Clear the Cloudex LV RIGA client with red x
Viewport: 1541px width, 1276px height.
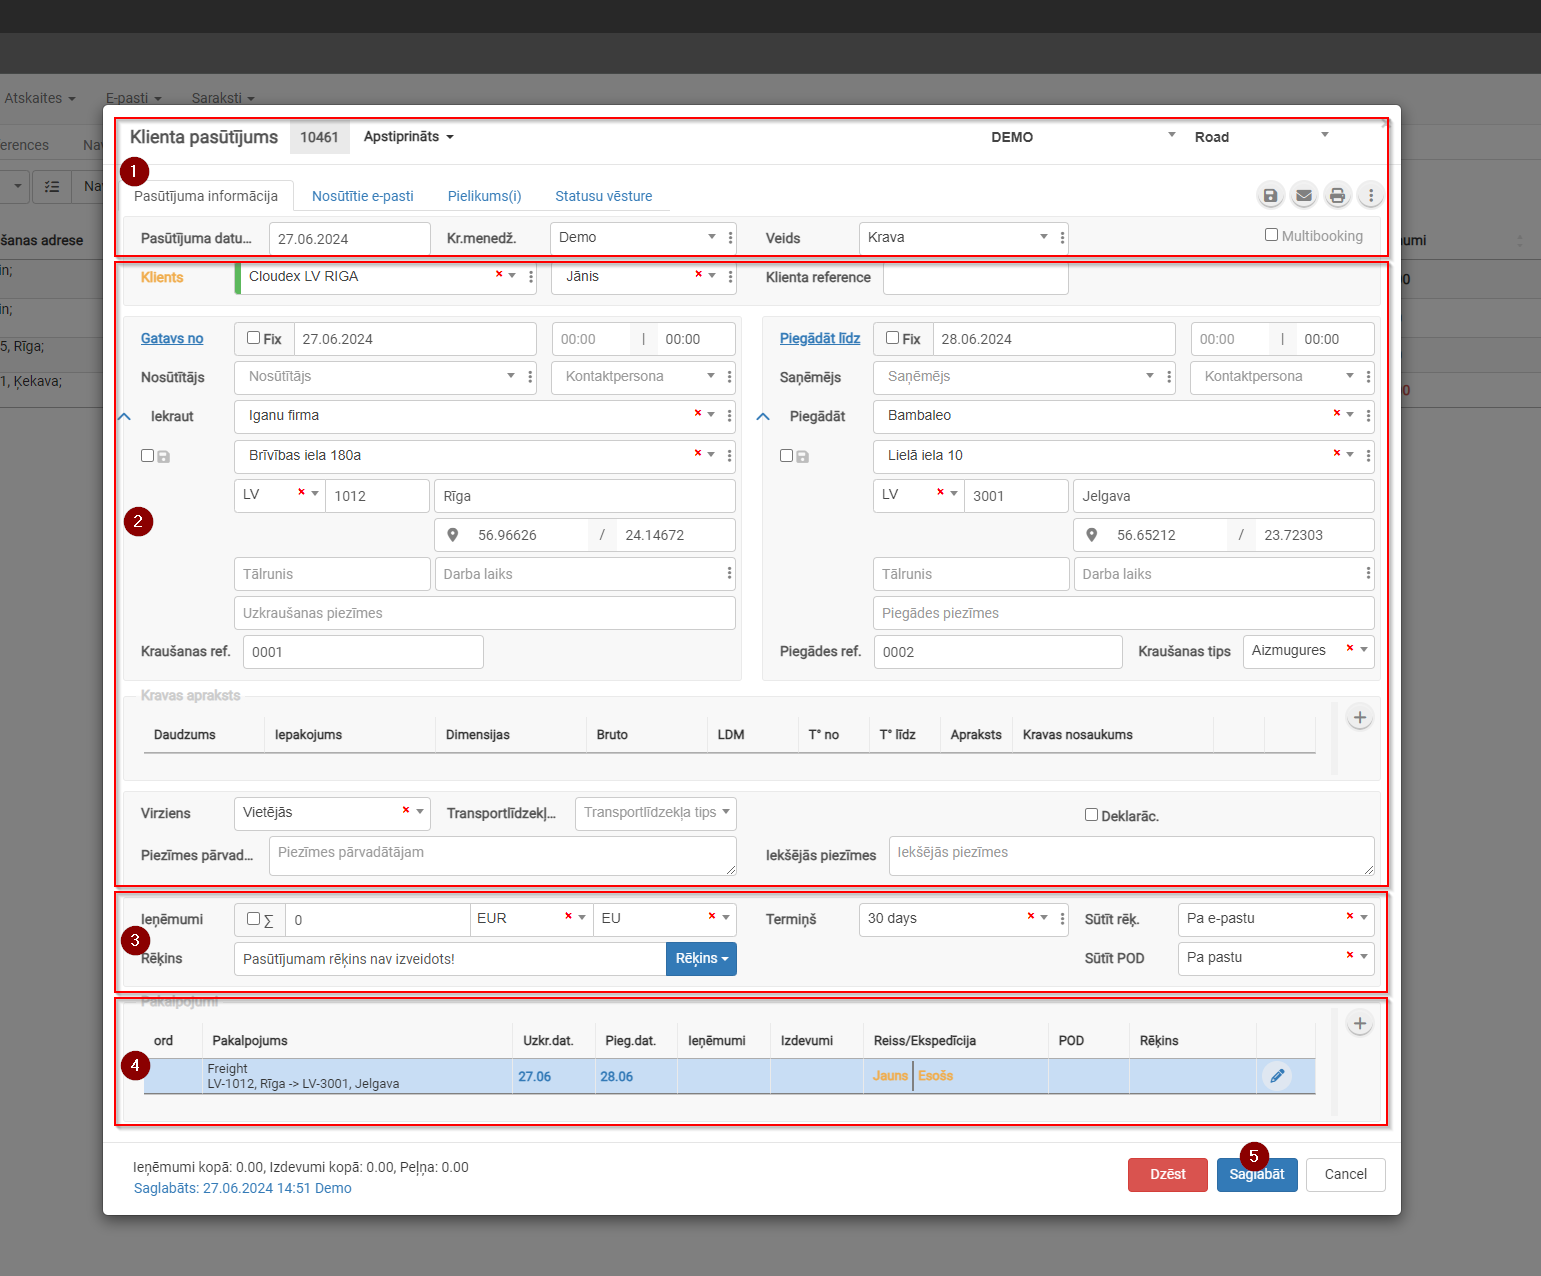[x=499, y=274]
